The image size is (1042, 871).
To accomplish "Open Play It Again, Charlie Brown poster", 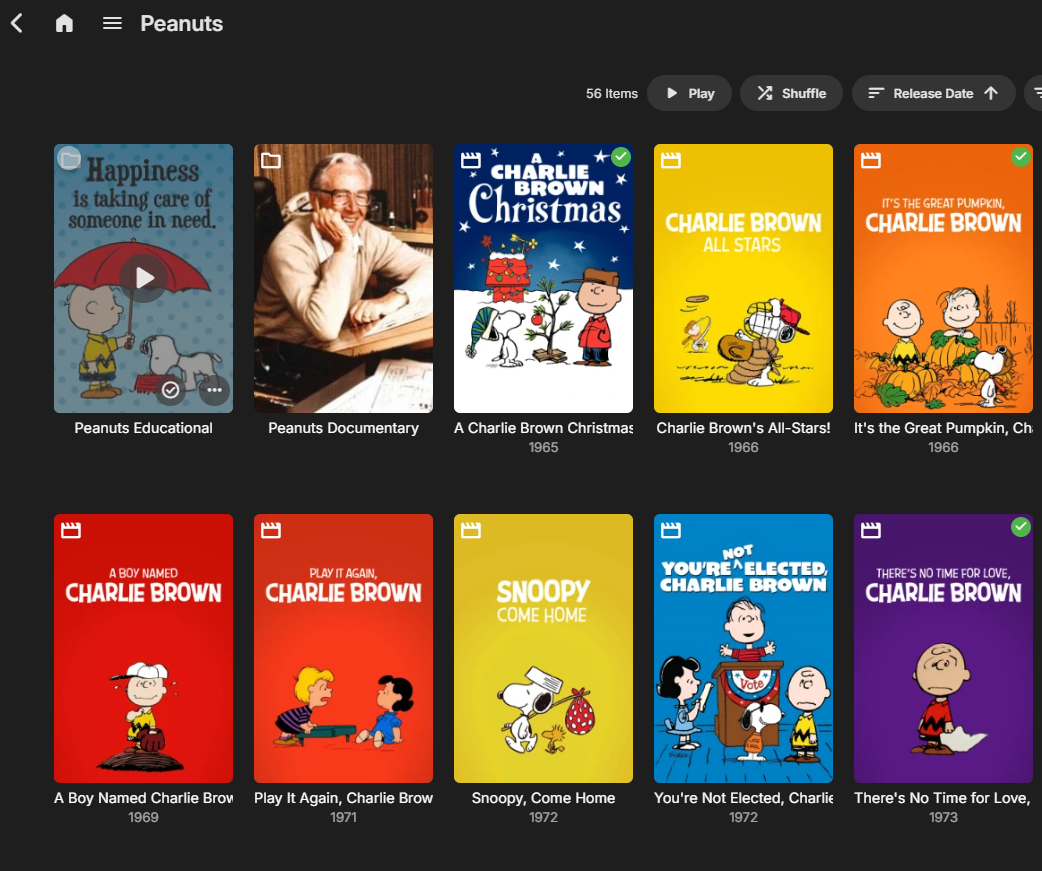I will click(x=343, y=648).
